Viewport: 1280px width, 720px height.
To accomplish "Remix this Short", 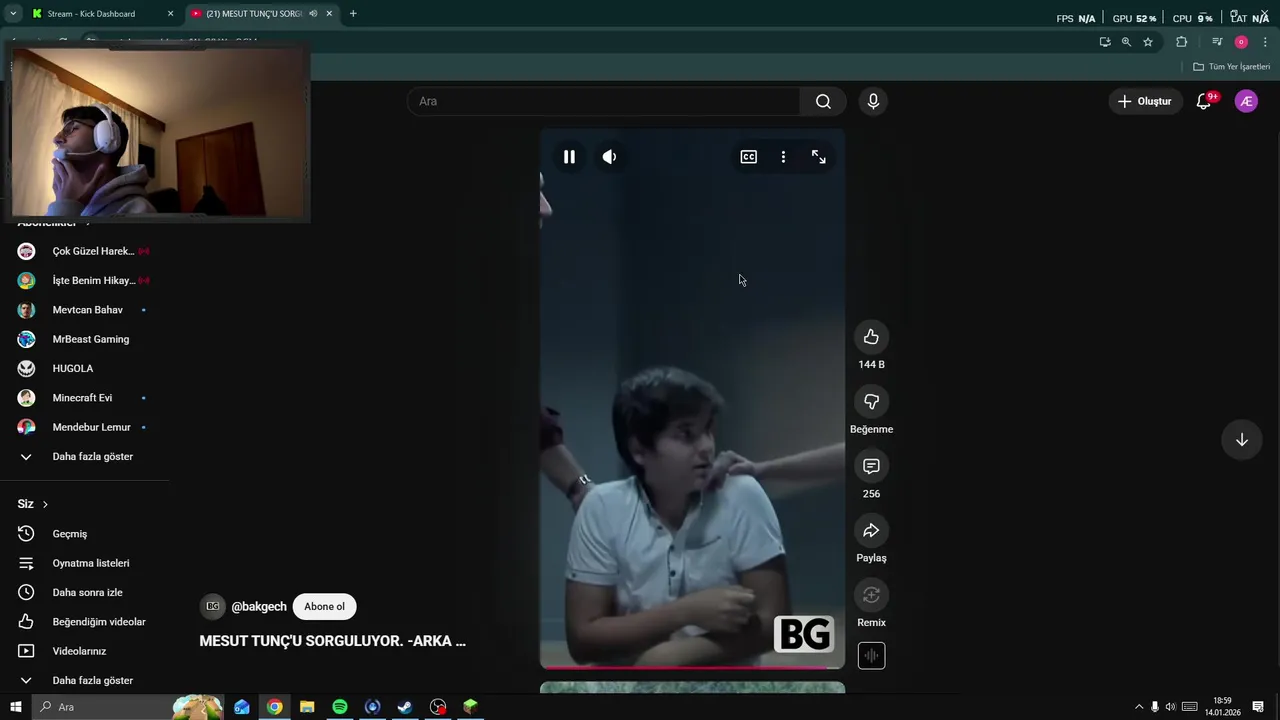I will tap(871, 595).
